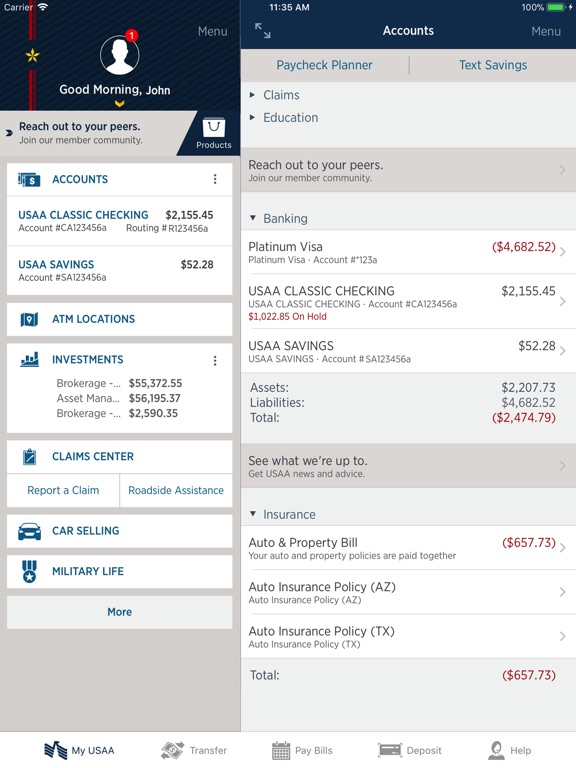This screenshot has width=576, height=768.
Task: Open the ATM Locations map icon
Action: pyautogui.click(x=29, y=319)
